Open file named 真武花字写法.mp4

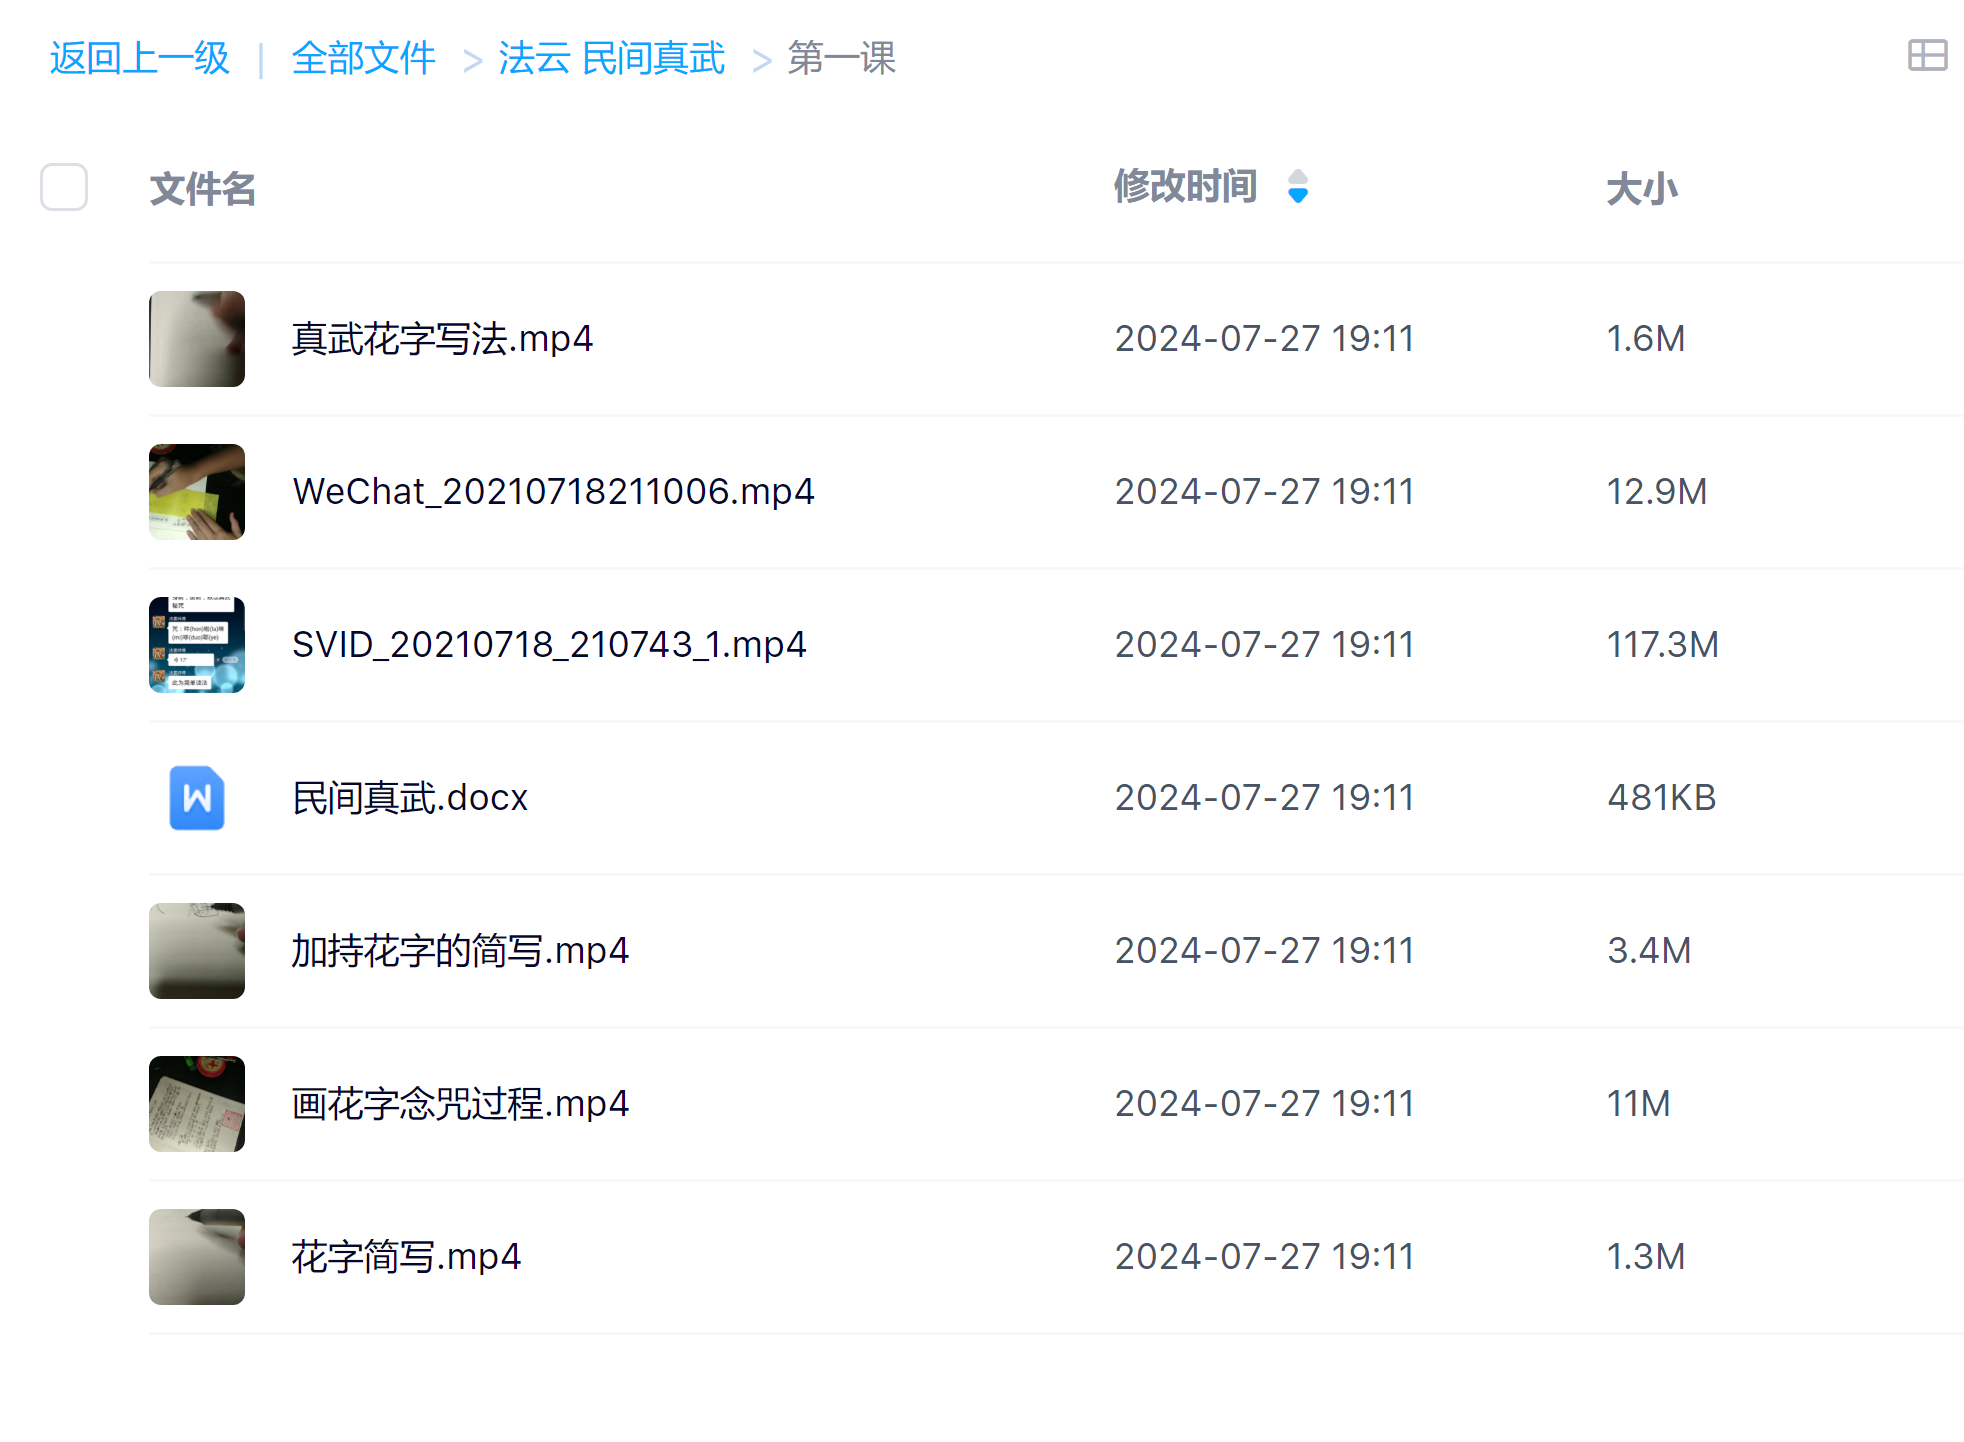point(442,339)
